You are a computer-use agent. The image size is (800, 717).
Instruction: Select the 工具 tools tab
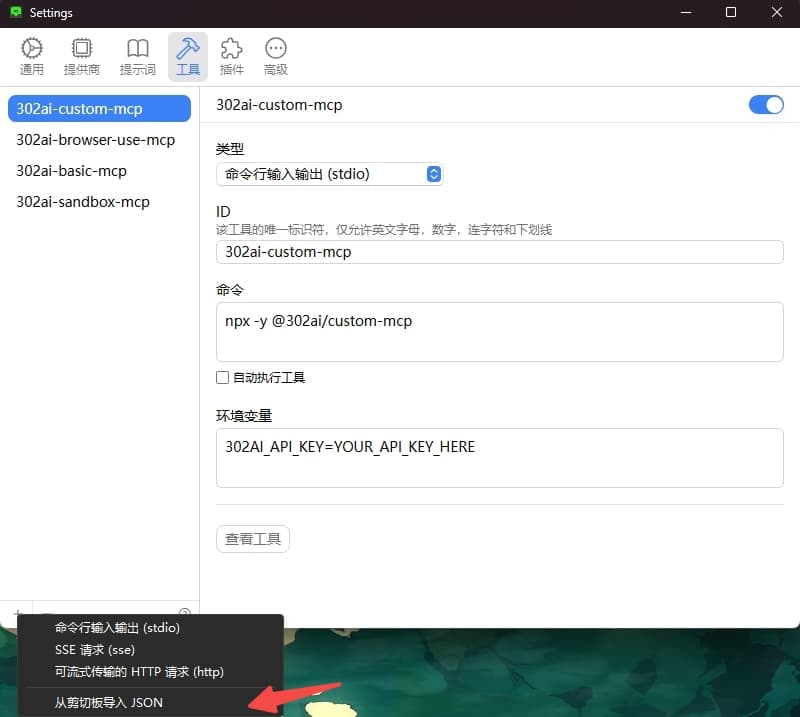tap(188, 57)
